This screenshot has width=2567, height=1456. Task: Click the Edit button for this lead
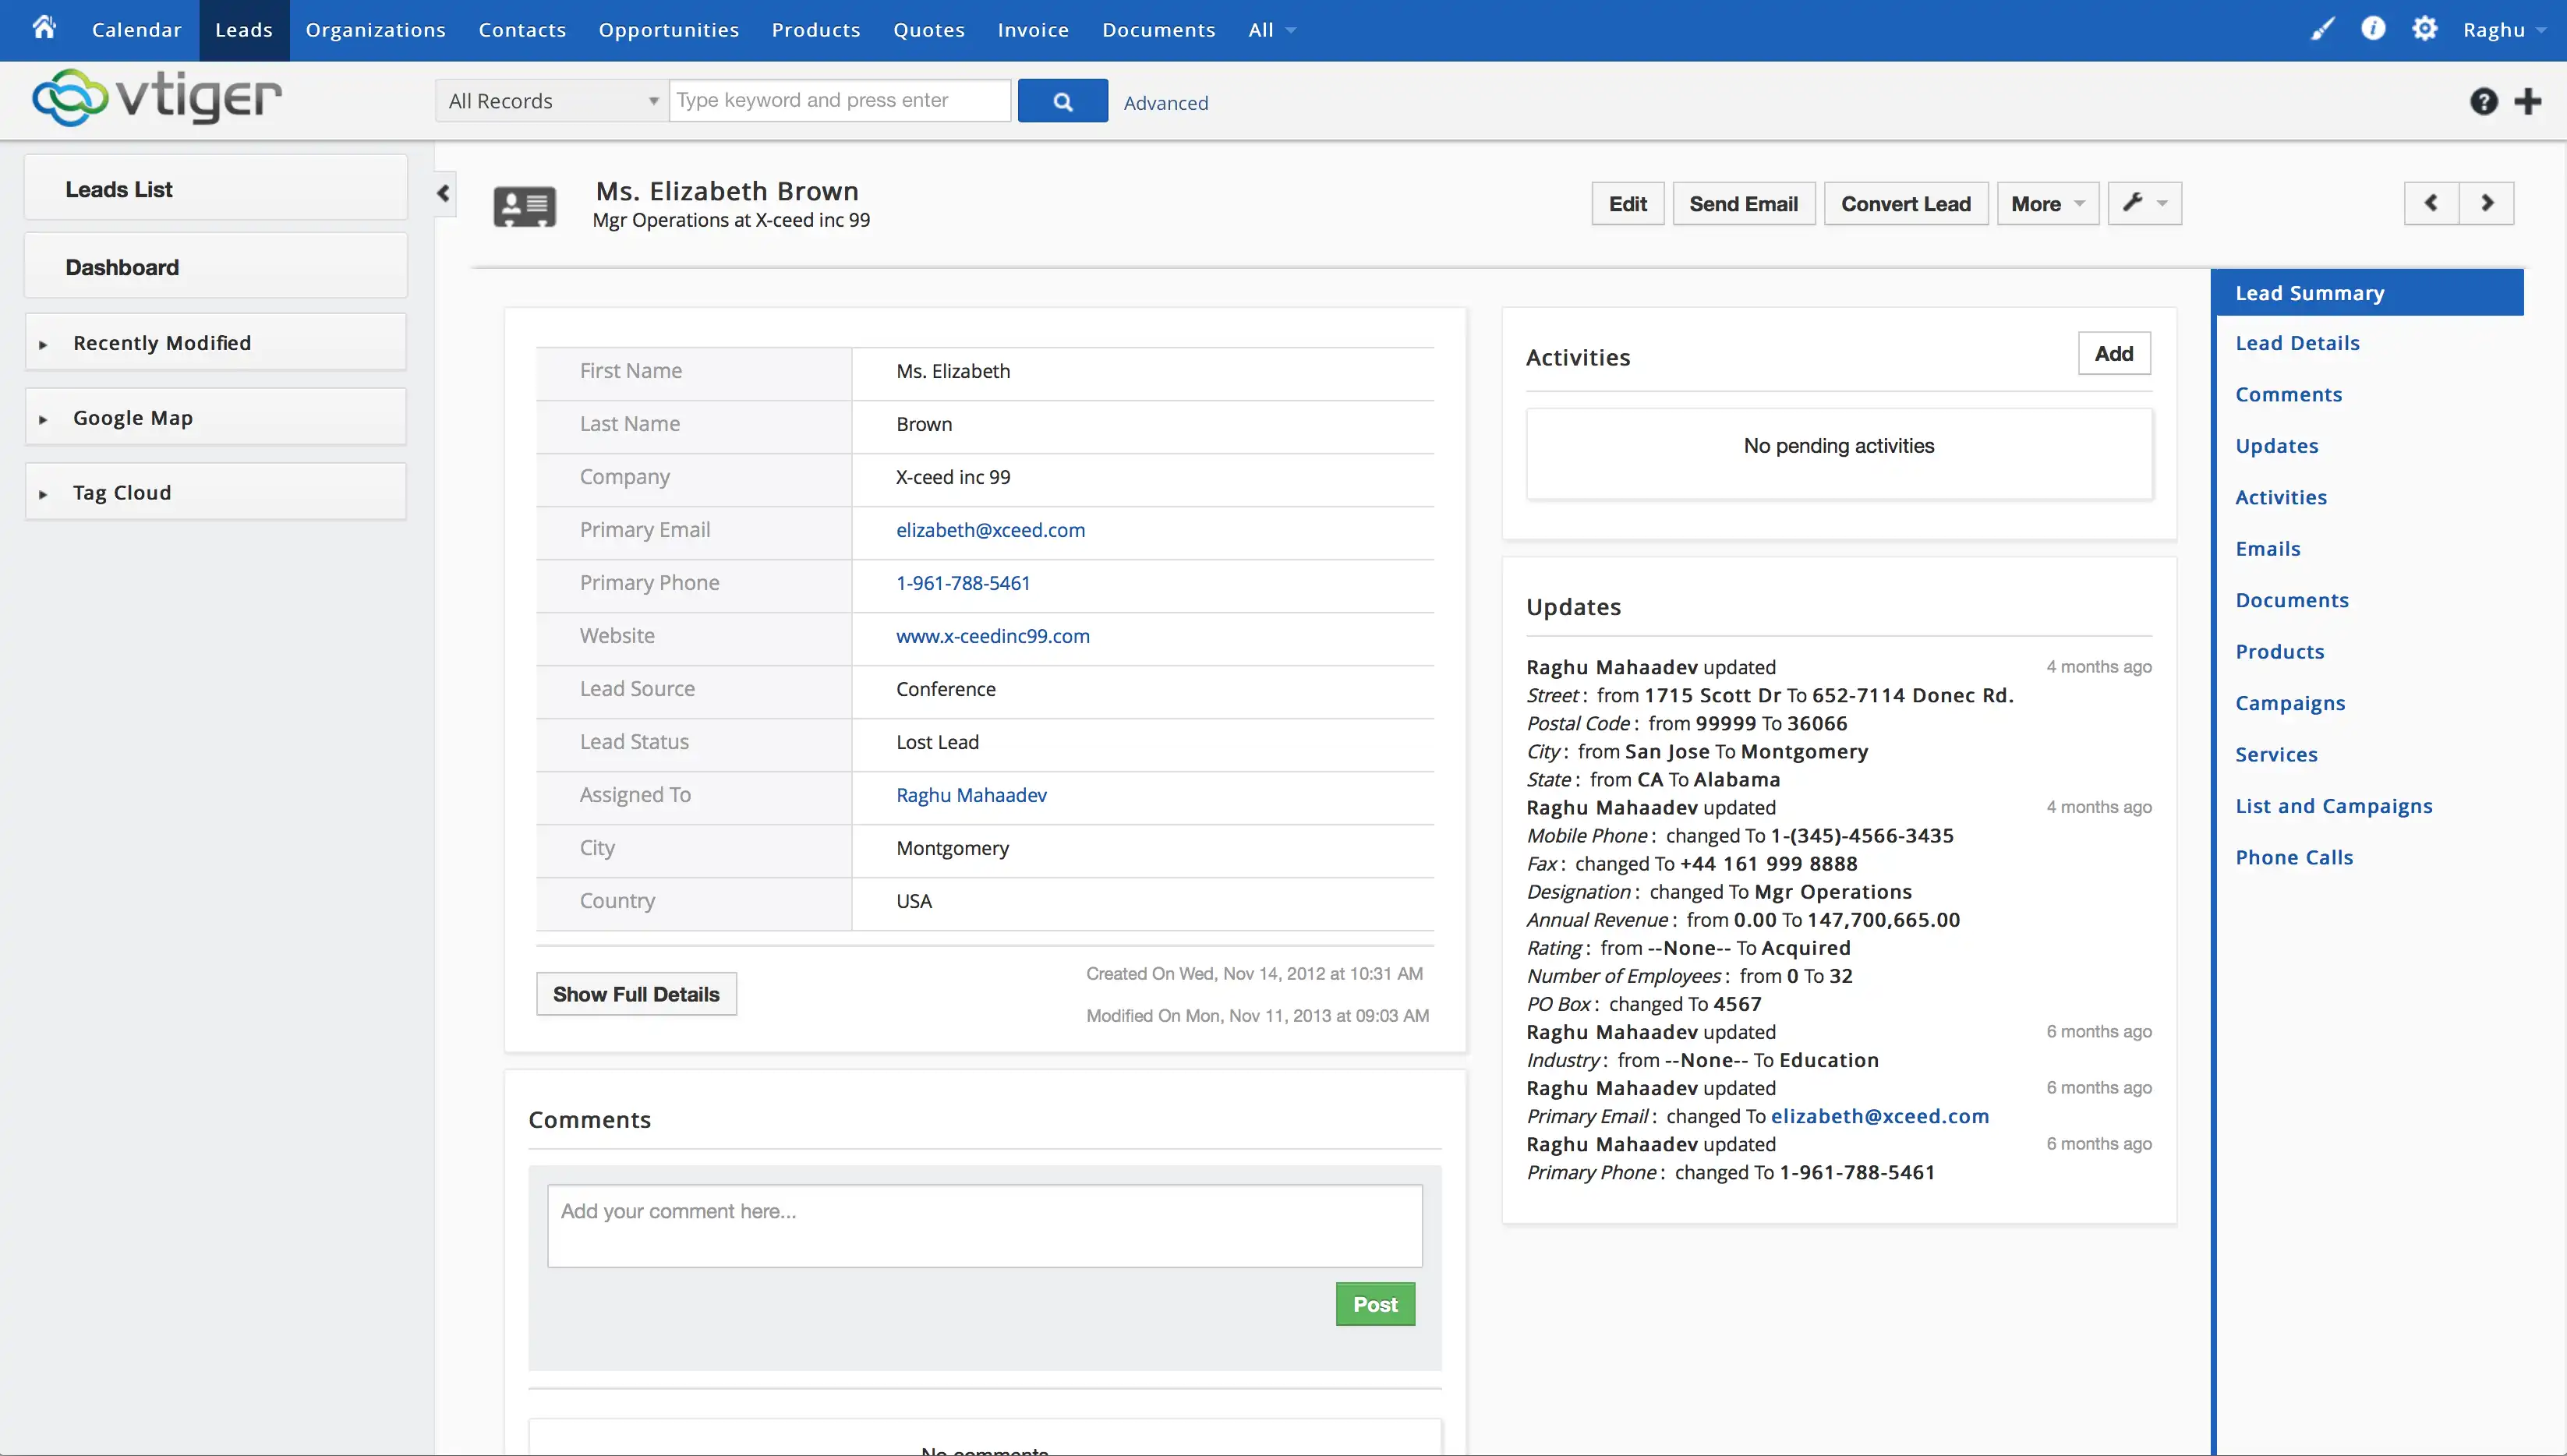[1625, 203]
